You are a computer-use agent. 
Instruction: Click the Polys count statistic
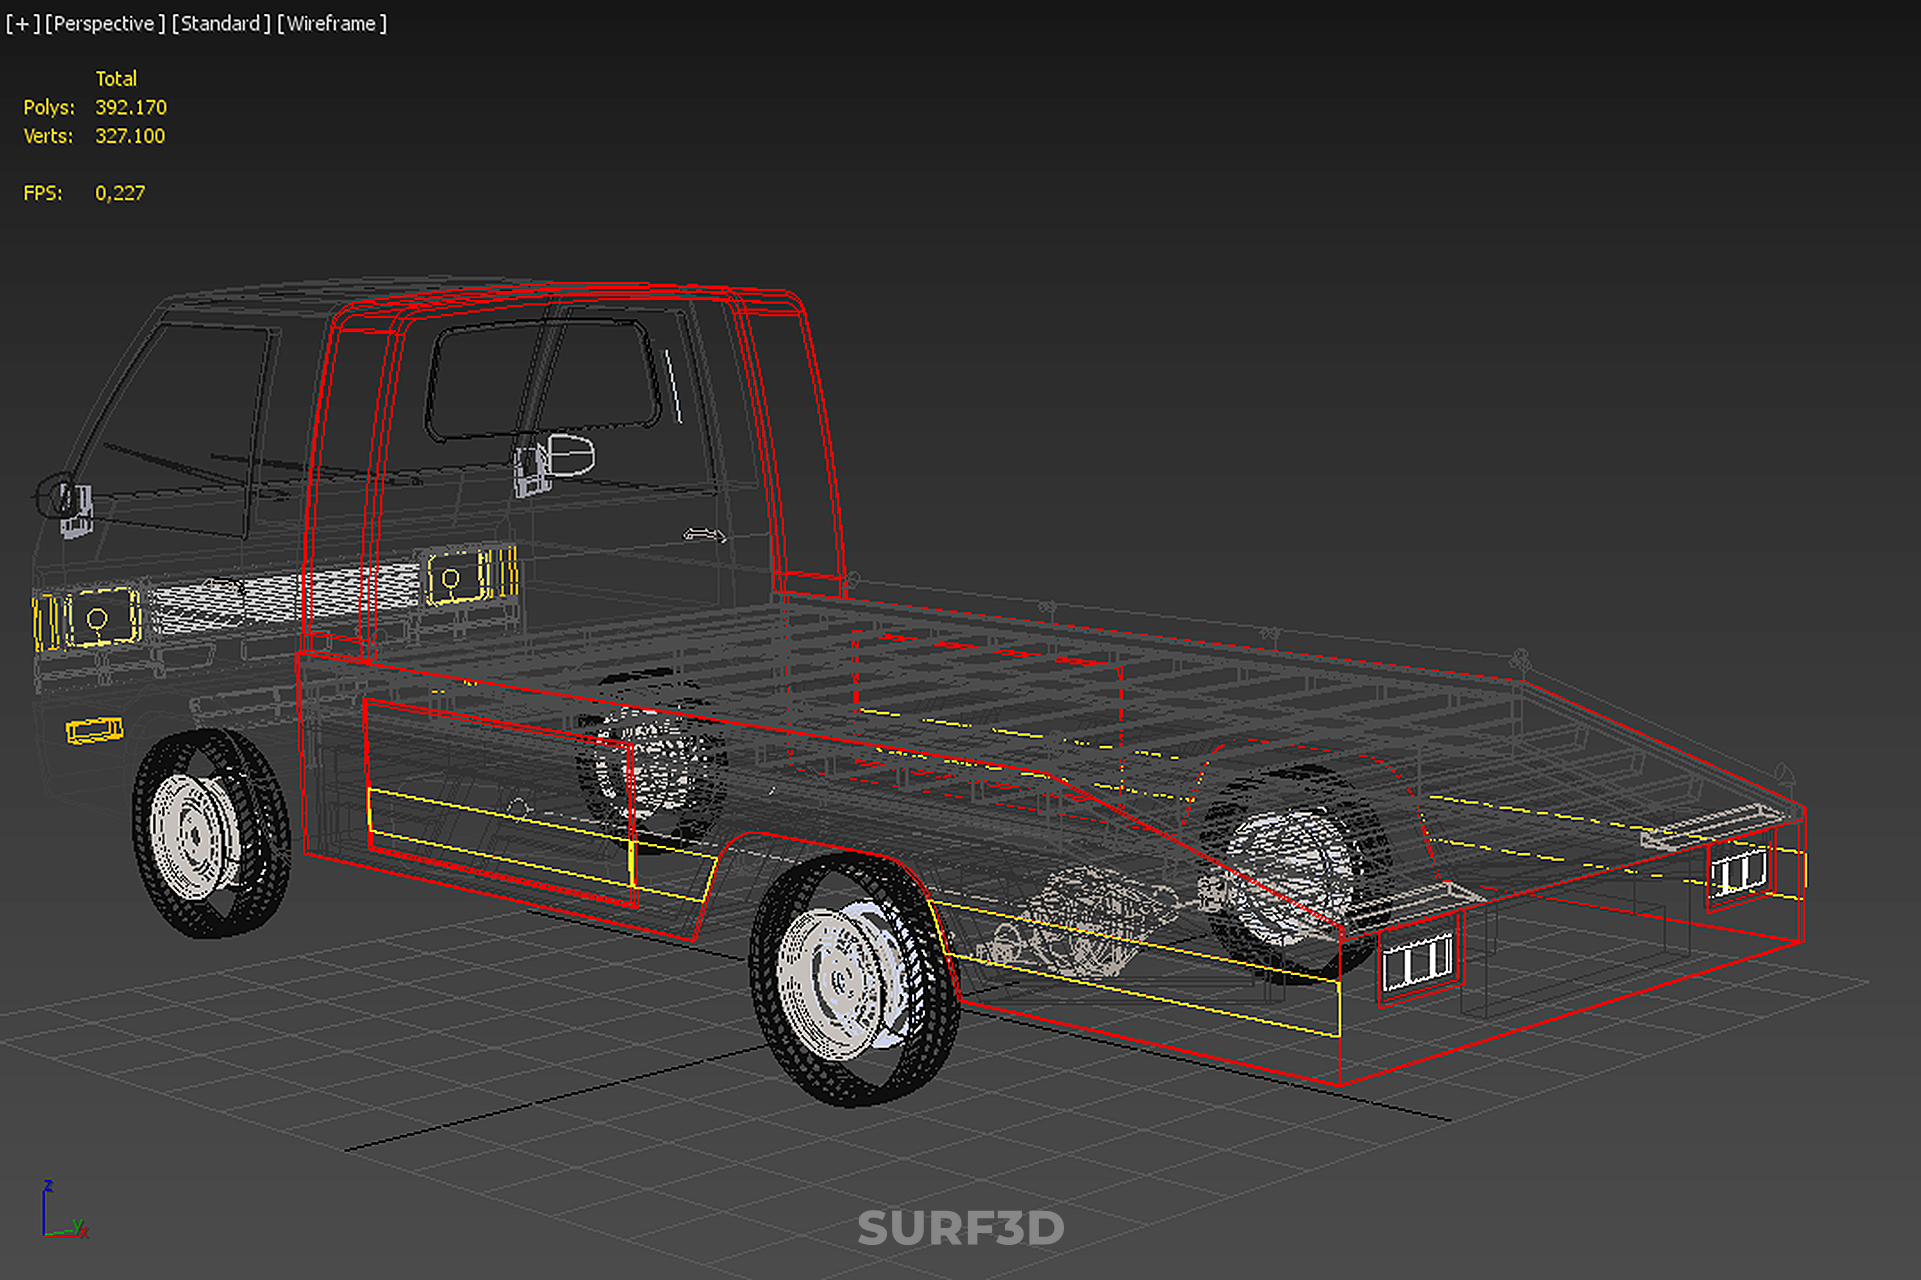(x=130, y=107)
